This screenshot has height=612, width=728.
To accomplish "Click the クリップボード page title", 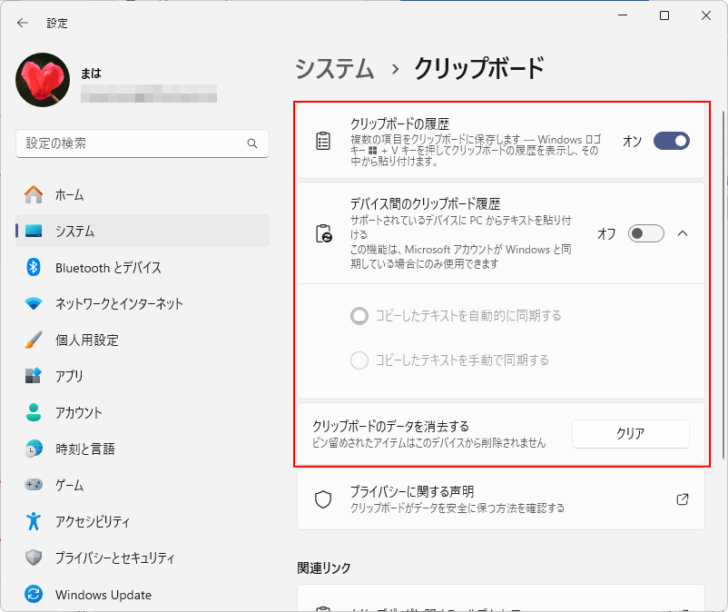I will point(479,69).
